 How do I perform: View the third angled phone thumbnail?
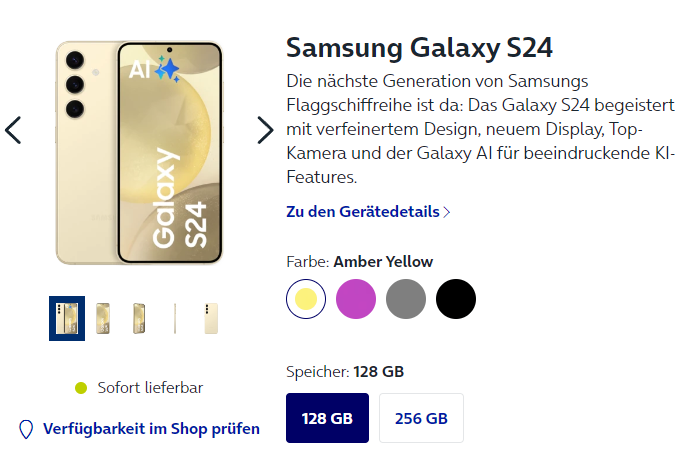pyautogui.click(x=139, y=318)
